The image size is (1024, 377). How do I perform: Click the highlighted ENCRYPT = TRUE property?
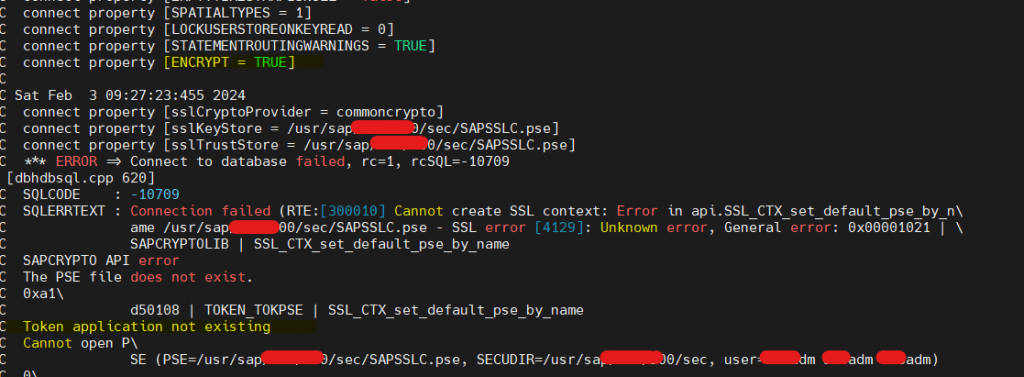pyautogui.click(x=229, y=63)
